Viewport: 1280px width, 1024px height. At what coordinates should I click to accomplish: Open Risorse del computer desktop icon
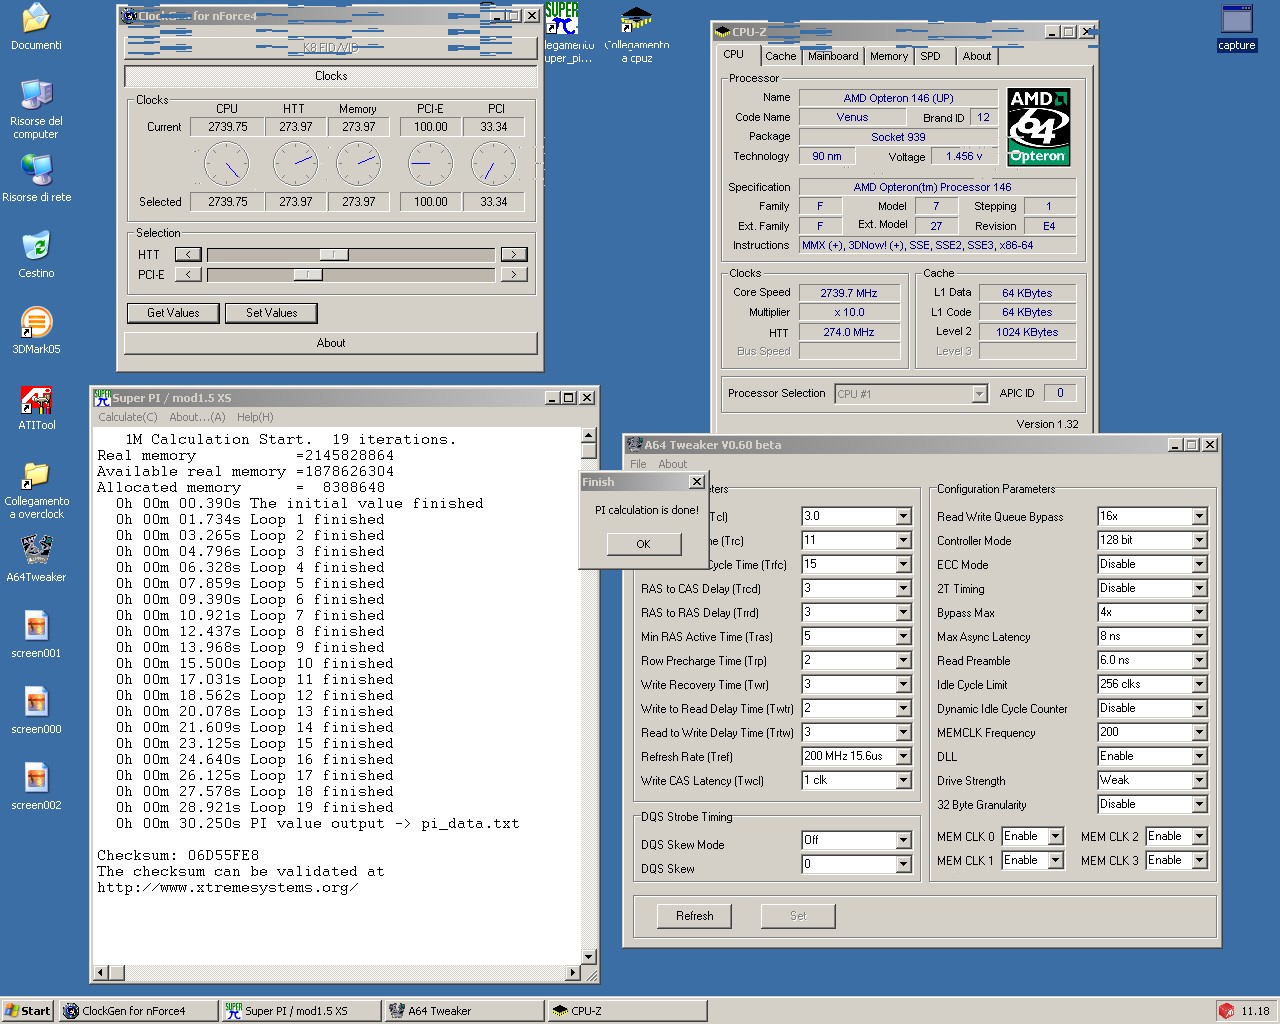[x=36, y=109]
